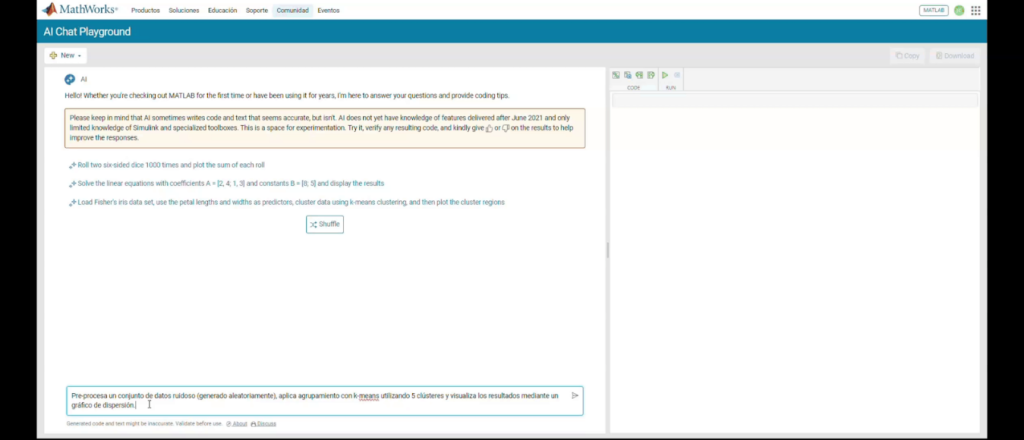
Task: Expand the New chat dropdown
Action: (x=65, y=55)
